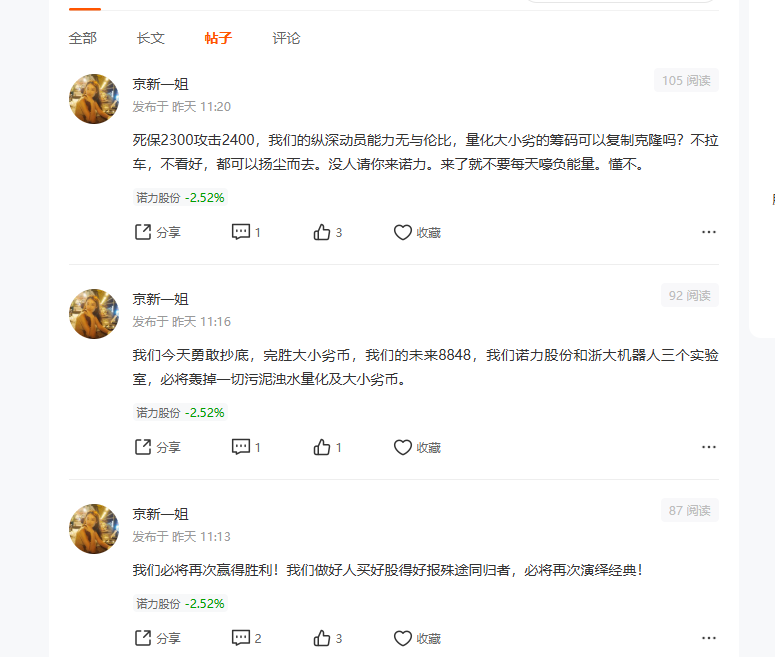
Task: Share the 11:16 post
Action: click(x=157, y=447)
